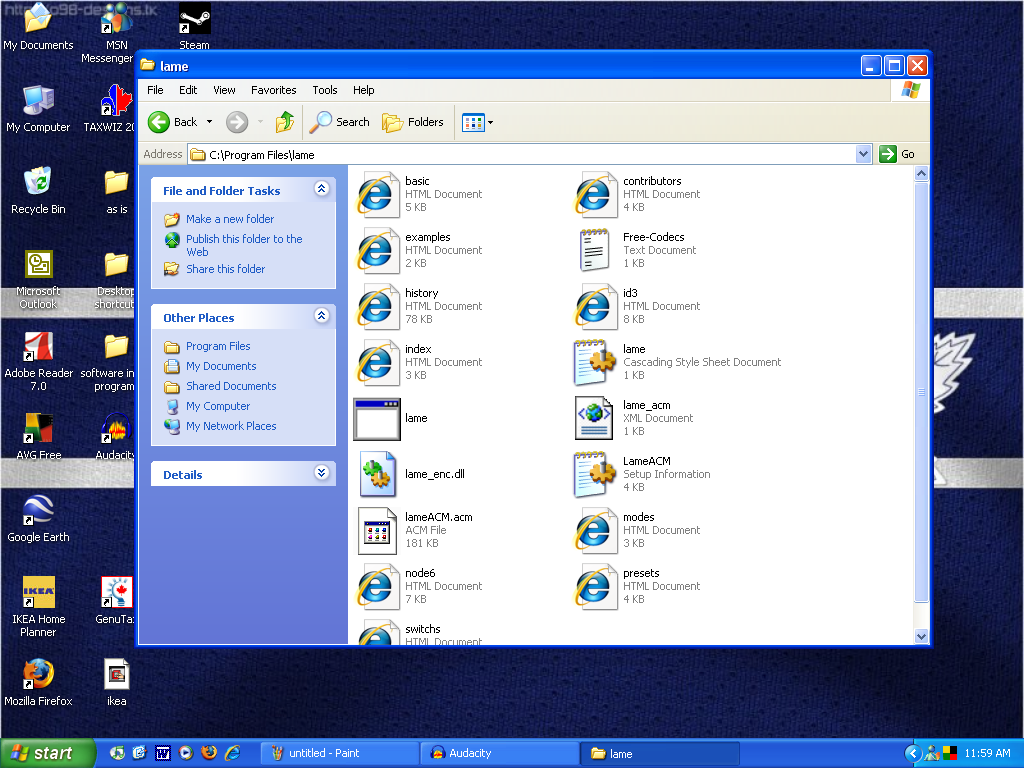Collapse the File and Folder Tasks panel
The image size is (1024, 768).
[x=321, y=189]
